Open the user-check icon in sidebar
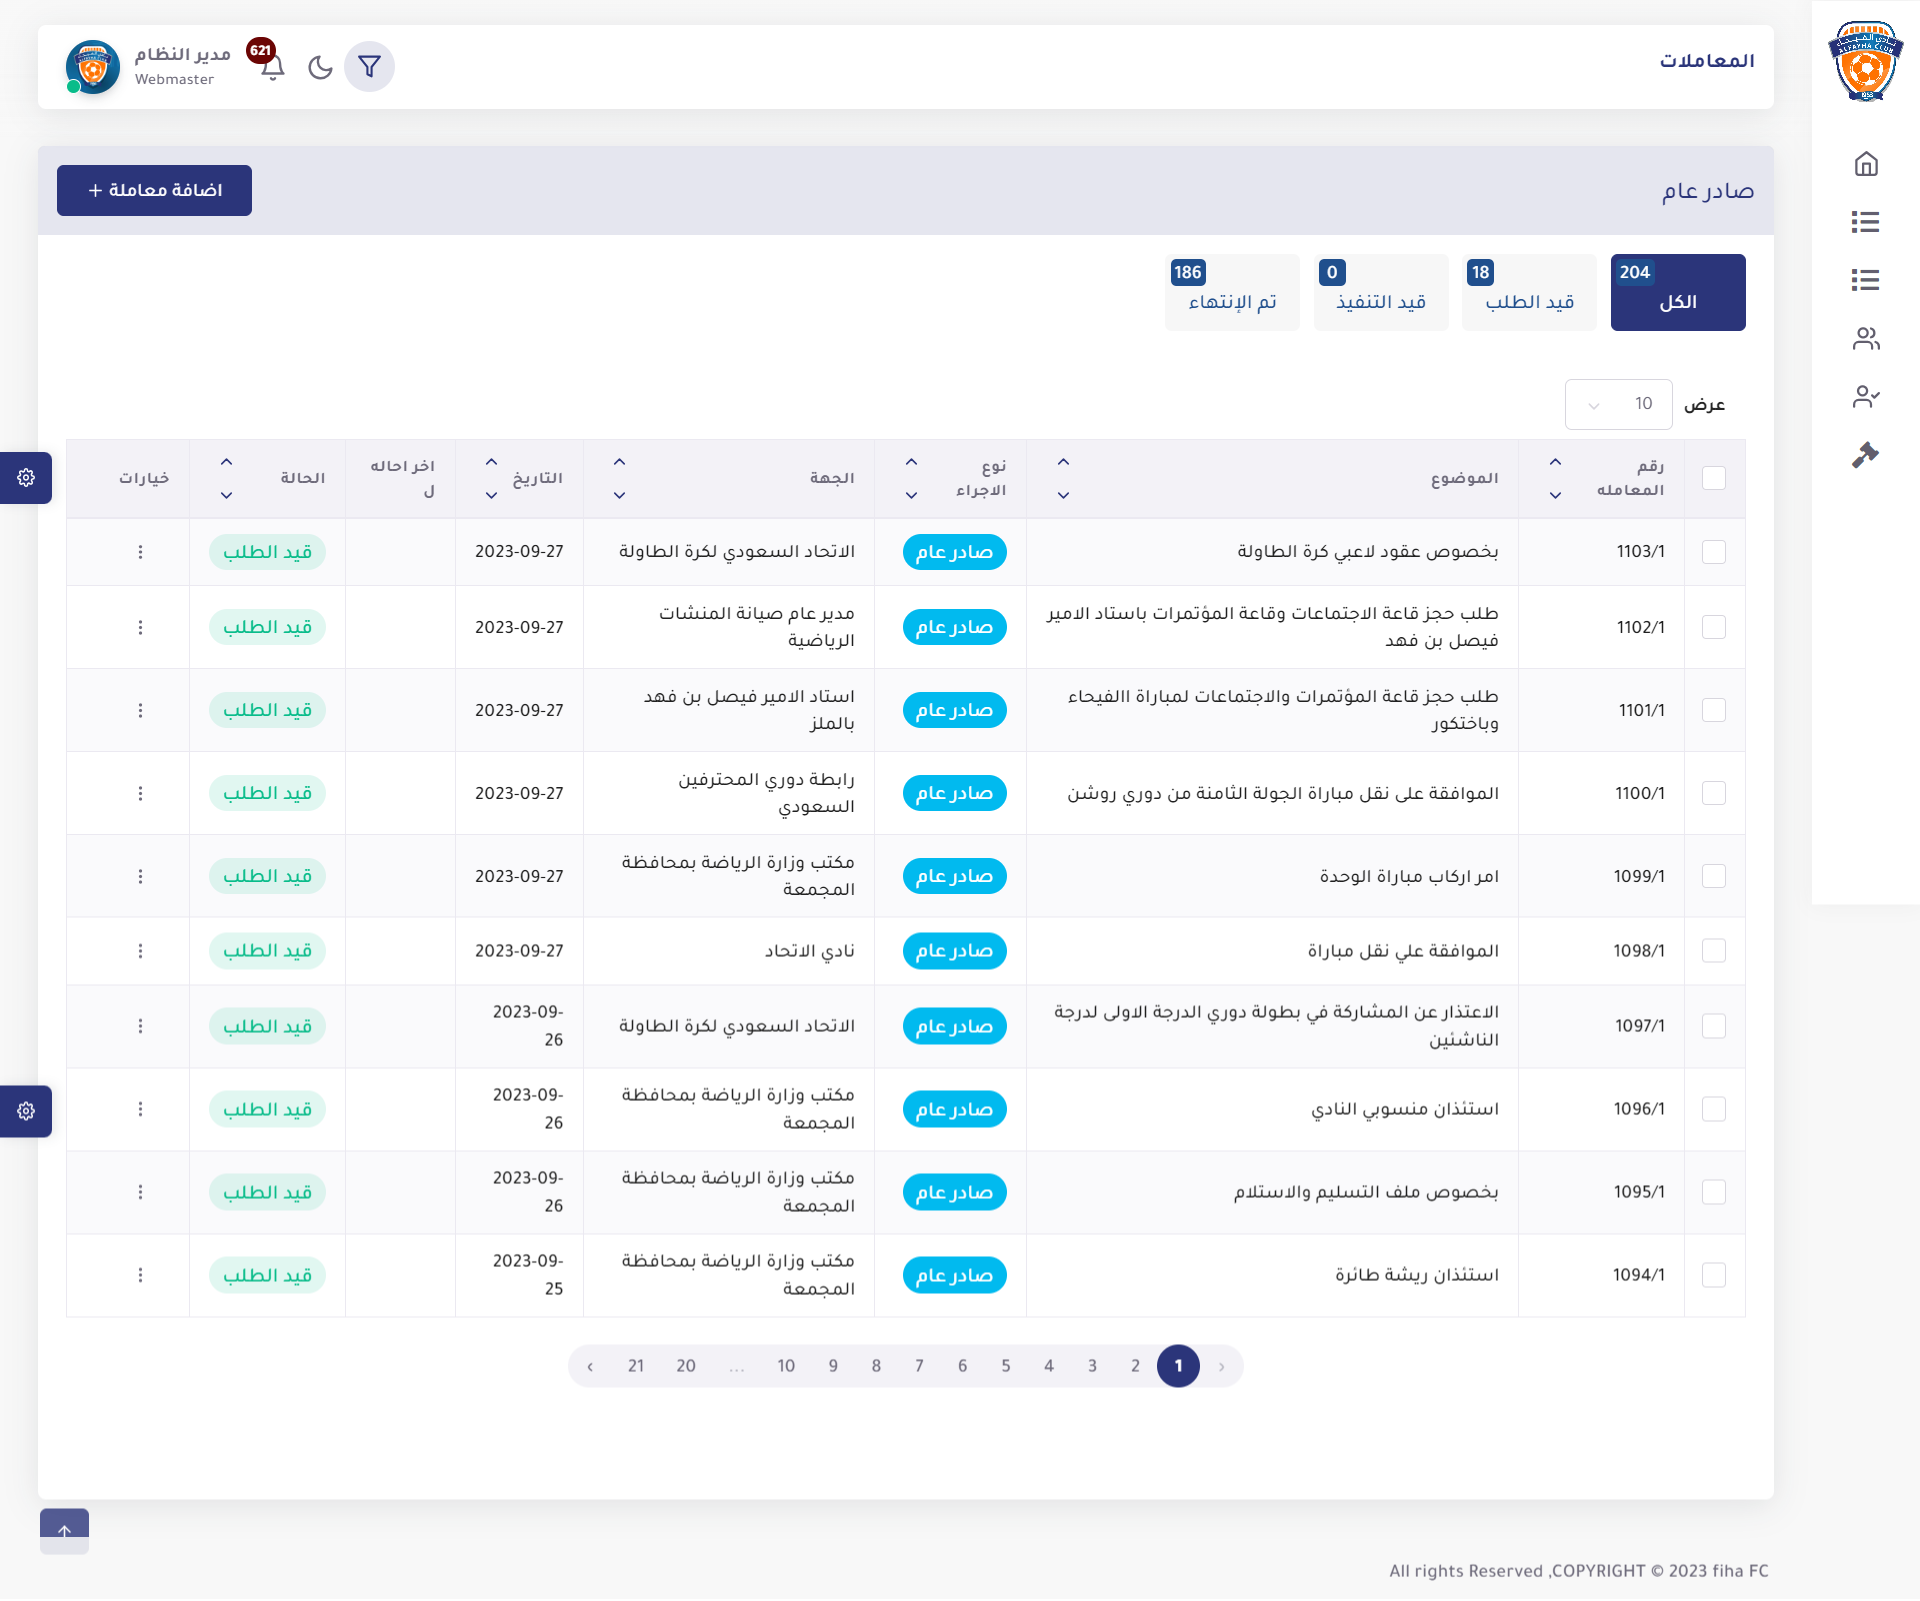The width and height of the screenshot is (1920, 1601). point(1865,397)
